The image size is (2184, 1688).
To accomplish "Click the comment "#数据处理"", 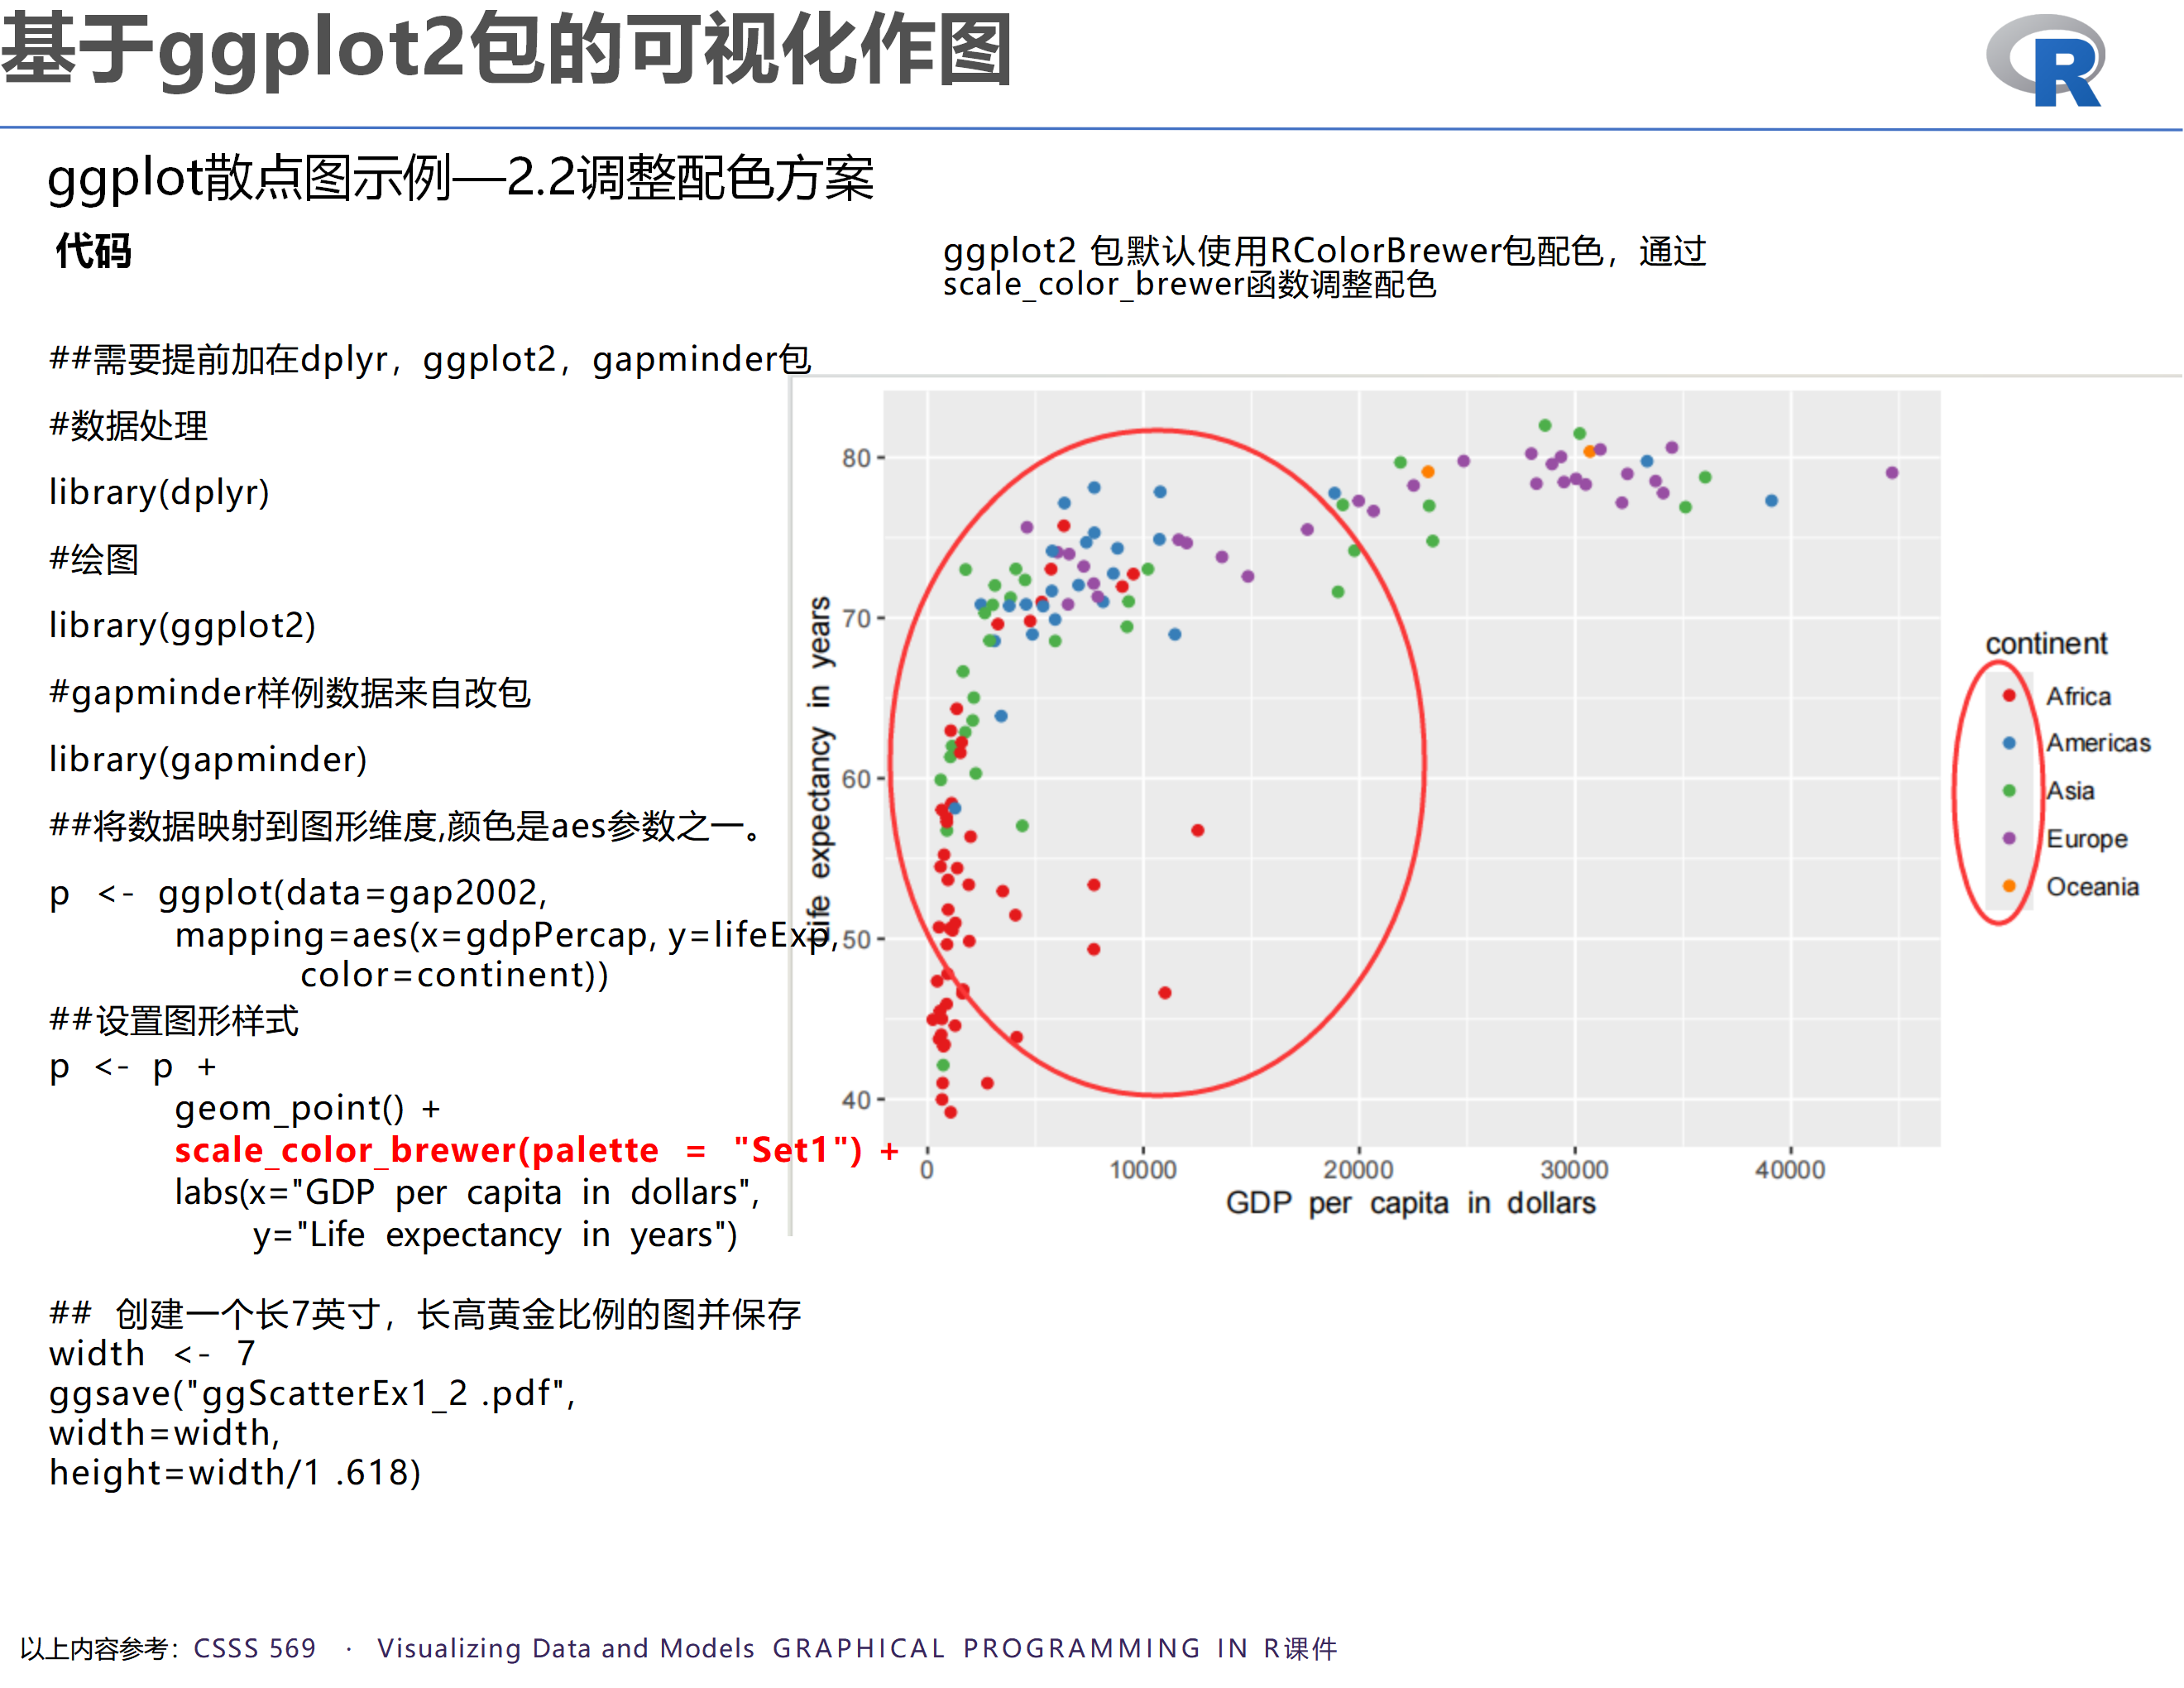I will 129,426.
